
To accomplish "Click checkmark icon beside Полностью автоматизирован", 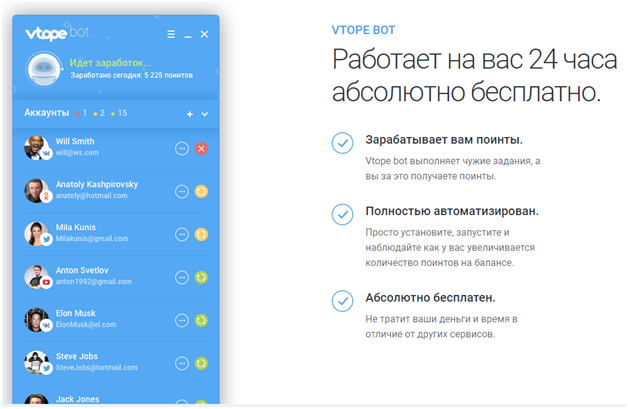I will click(x=342, y=214).
